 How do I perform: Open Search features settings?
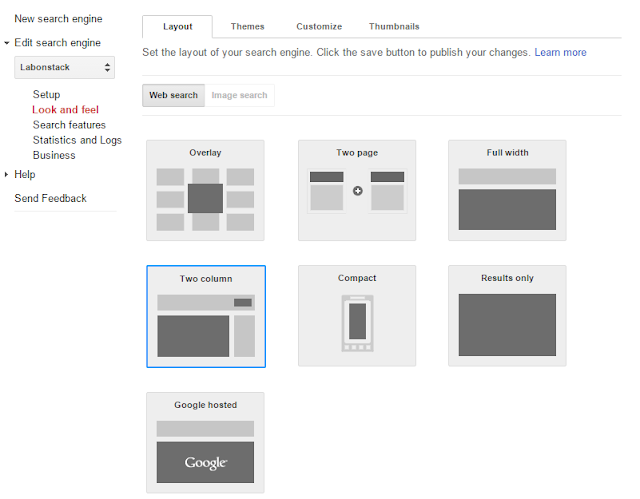point(69,125)
